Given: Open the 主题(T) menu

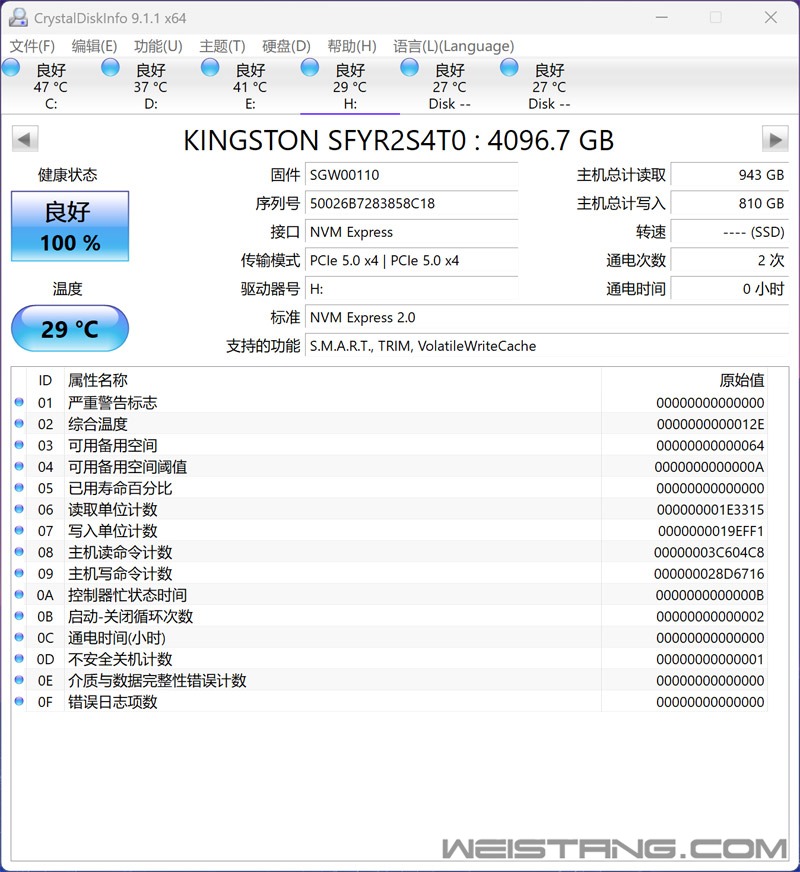Looking at the screenshot, I should [x=222, y=46].
